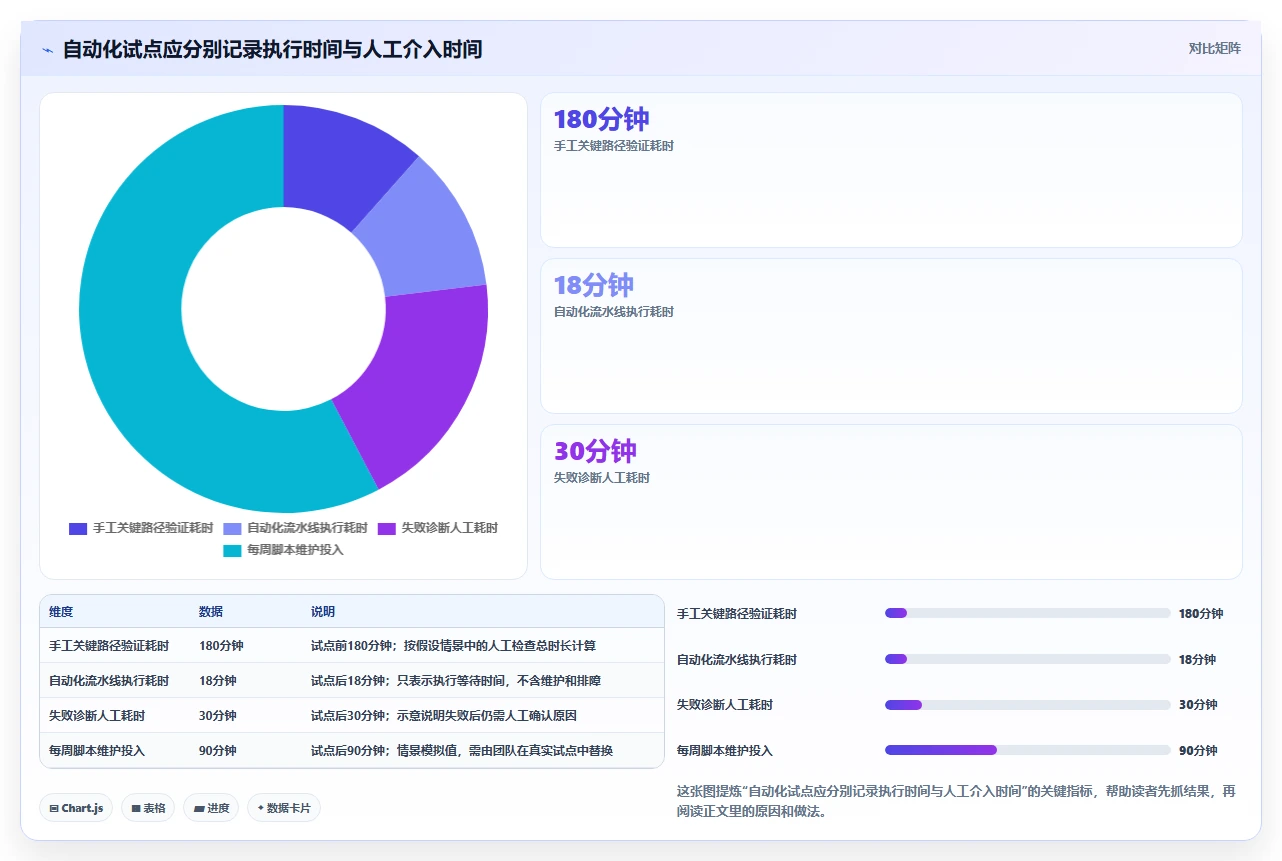Click the 对比矩阵 label in the header

[1214, 48]
